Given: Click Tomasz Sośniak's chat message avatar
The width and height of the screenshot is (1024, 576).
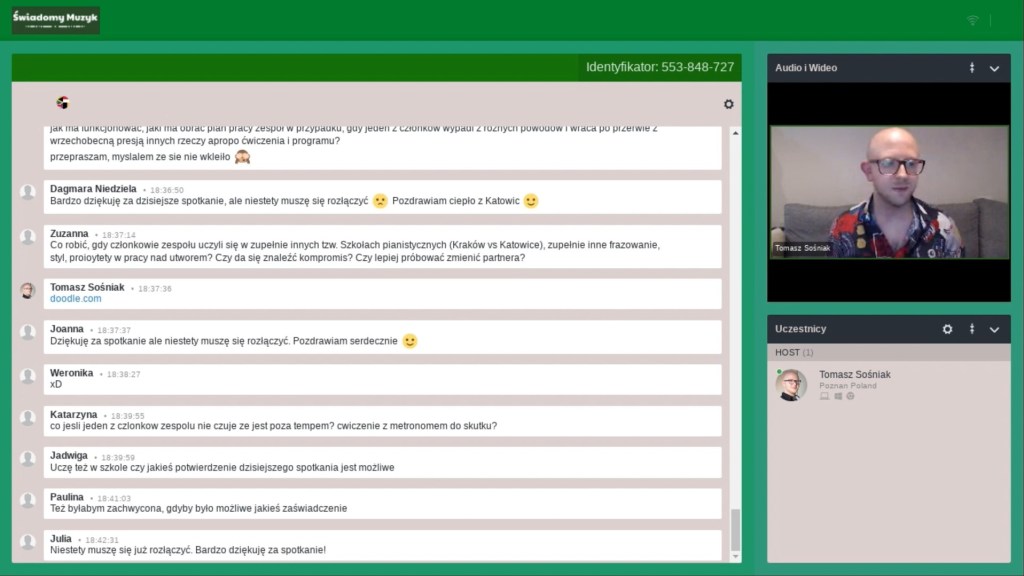Looking at the screenshot, I should (x=28, y=290).
